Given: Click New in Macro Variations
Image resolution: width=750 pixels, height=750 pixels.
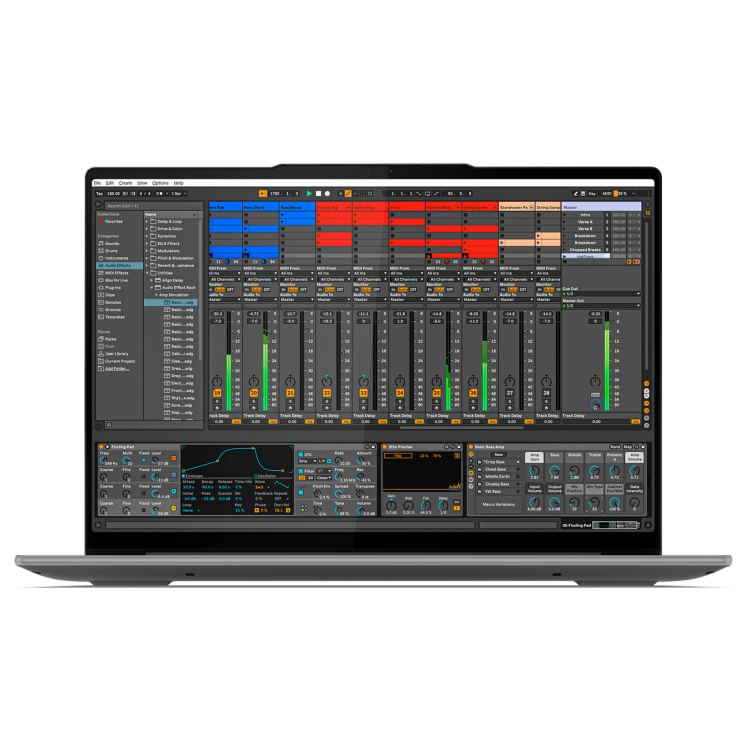Looking at the screenshot, I should click(x=498, y=454).
